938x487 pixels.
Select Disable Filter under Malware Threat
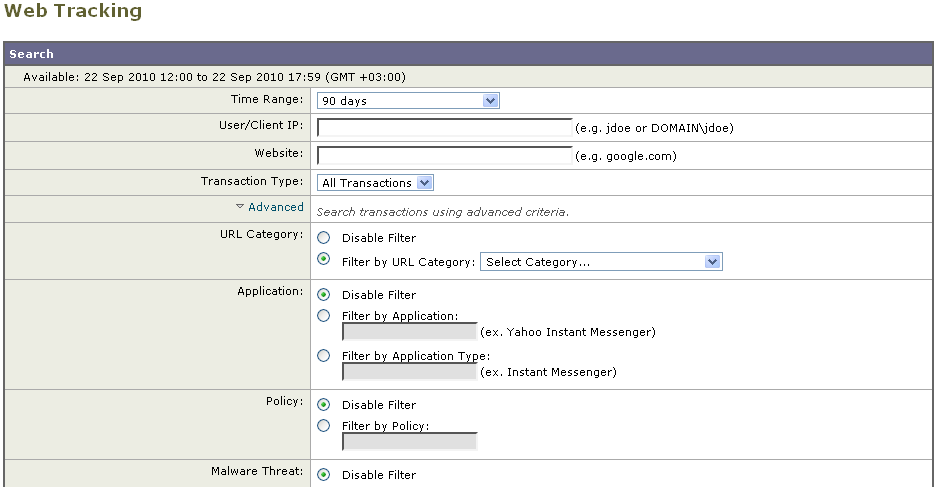coord(324,474)
